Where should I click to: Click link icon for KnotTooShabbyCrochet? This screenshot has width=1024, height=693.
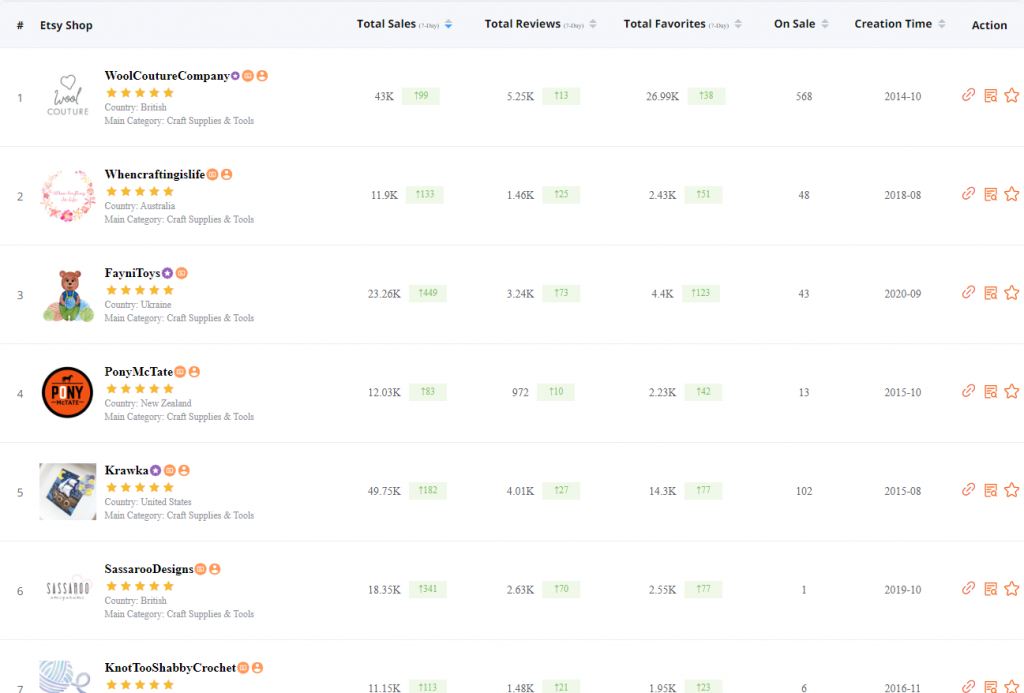click(968, 686)
